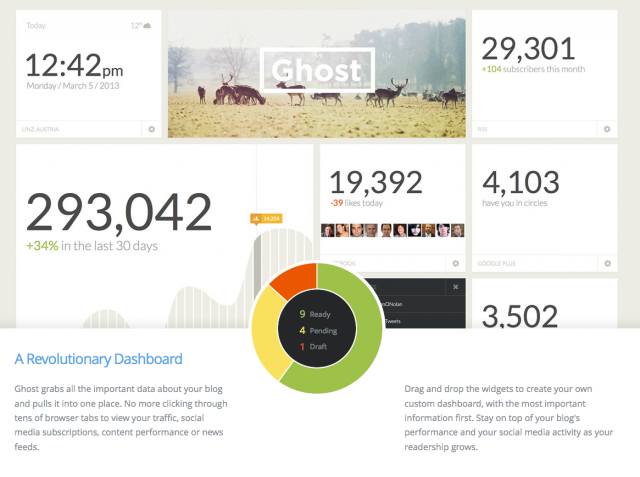Click "+34% in the last 30 days" text
Viewport: 640px width, 477px height.
tap(92, 246)
